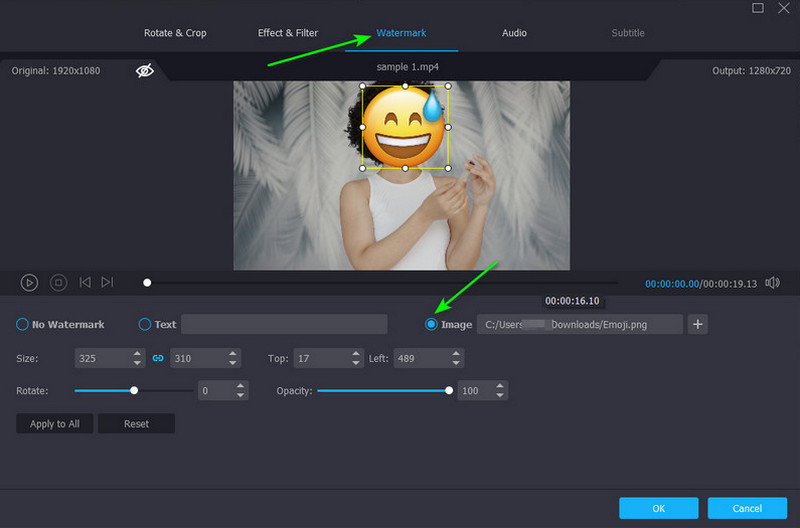Jump to the previous frame
The width and height of the screenshot is (800, 528).
pyautogui.click(x=85, y=283)
